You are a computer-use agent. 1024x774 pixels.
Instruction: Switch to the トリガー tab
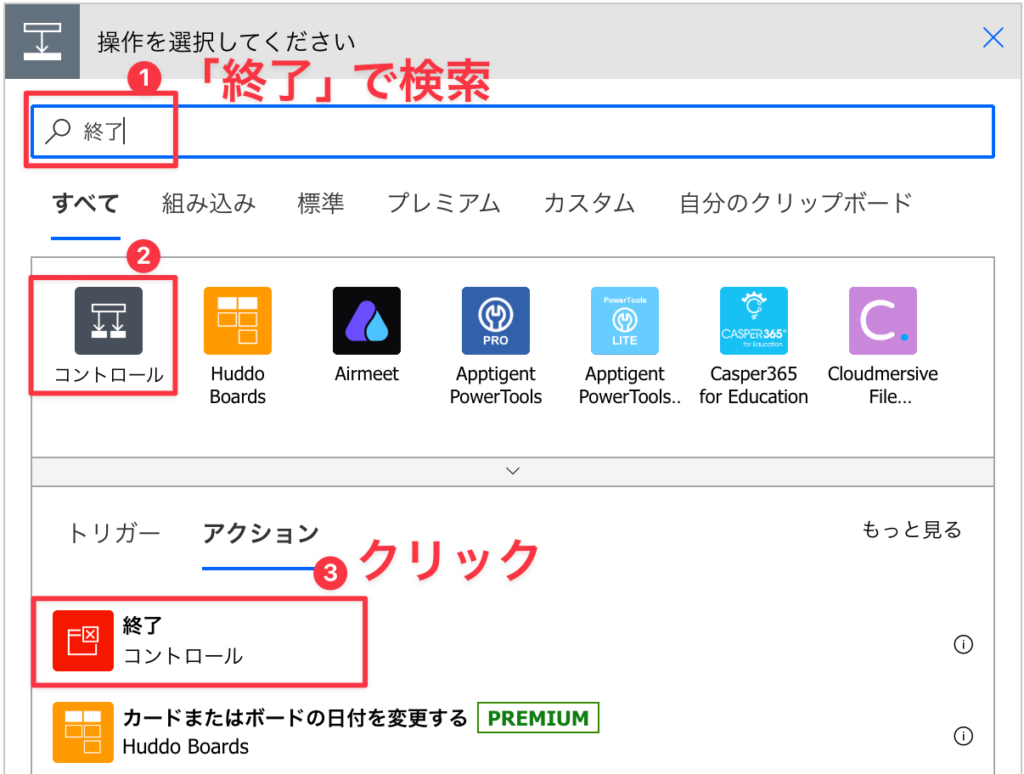114,534
